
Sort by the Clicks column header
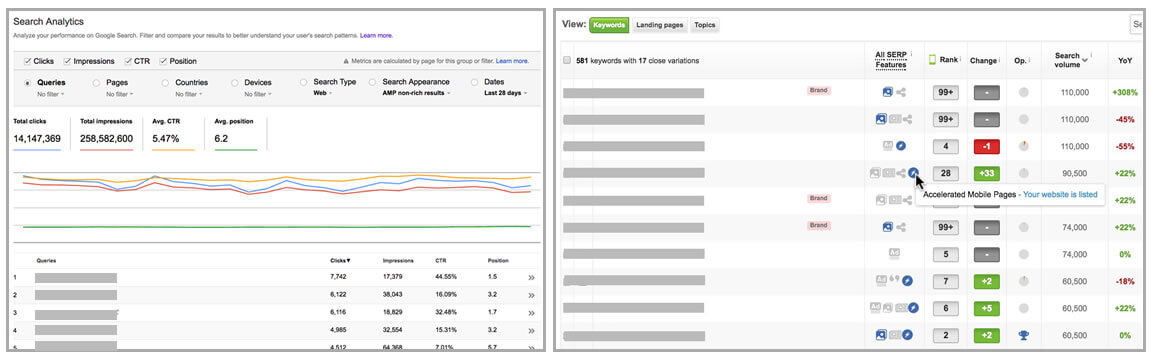click(x=340, y=260)
